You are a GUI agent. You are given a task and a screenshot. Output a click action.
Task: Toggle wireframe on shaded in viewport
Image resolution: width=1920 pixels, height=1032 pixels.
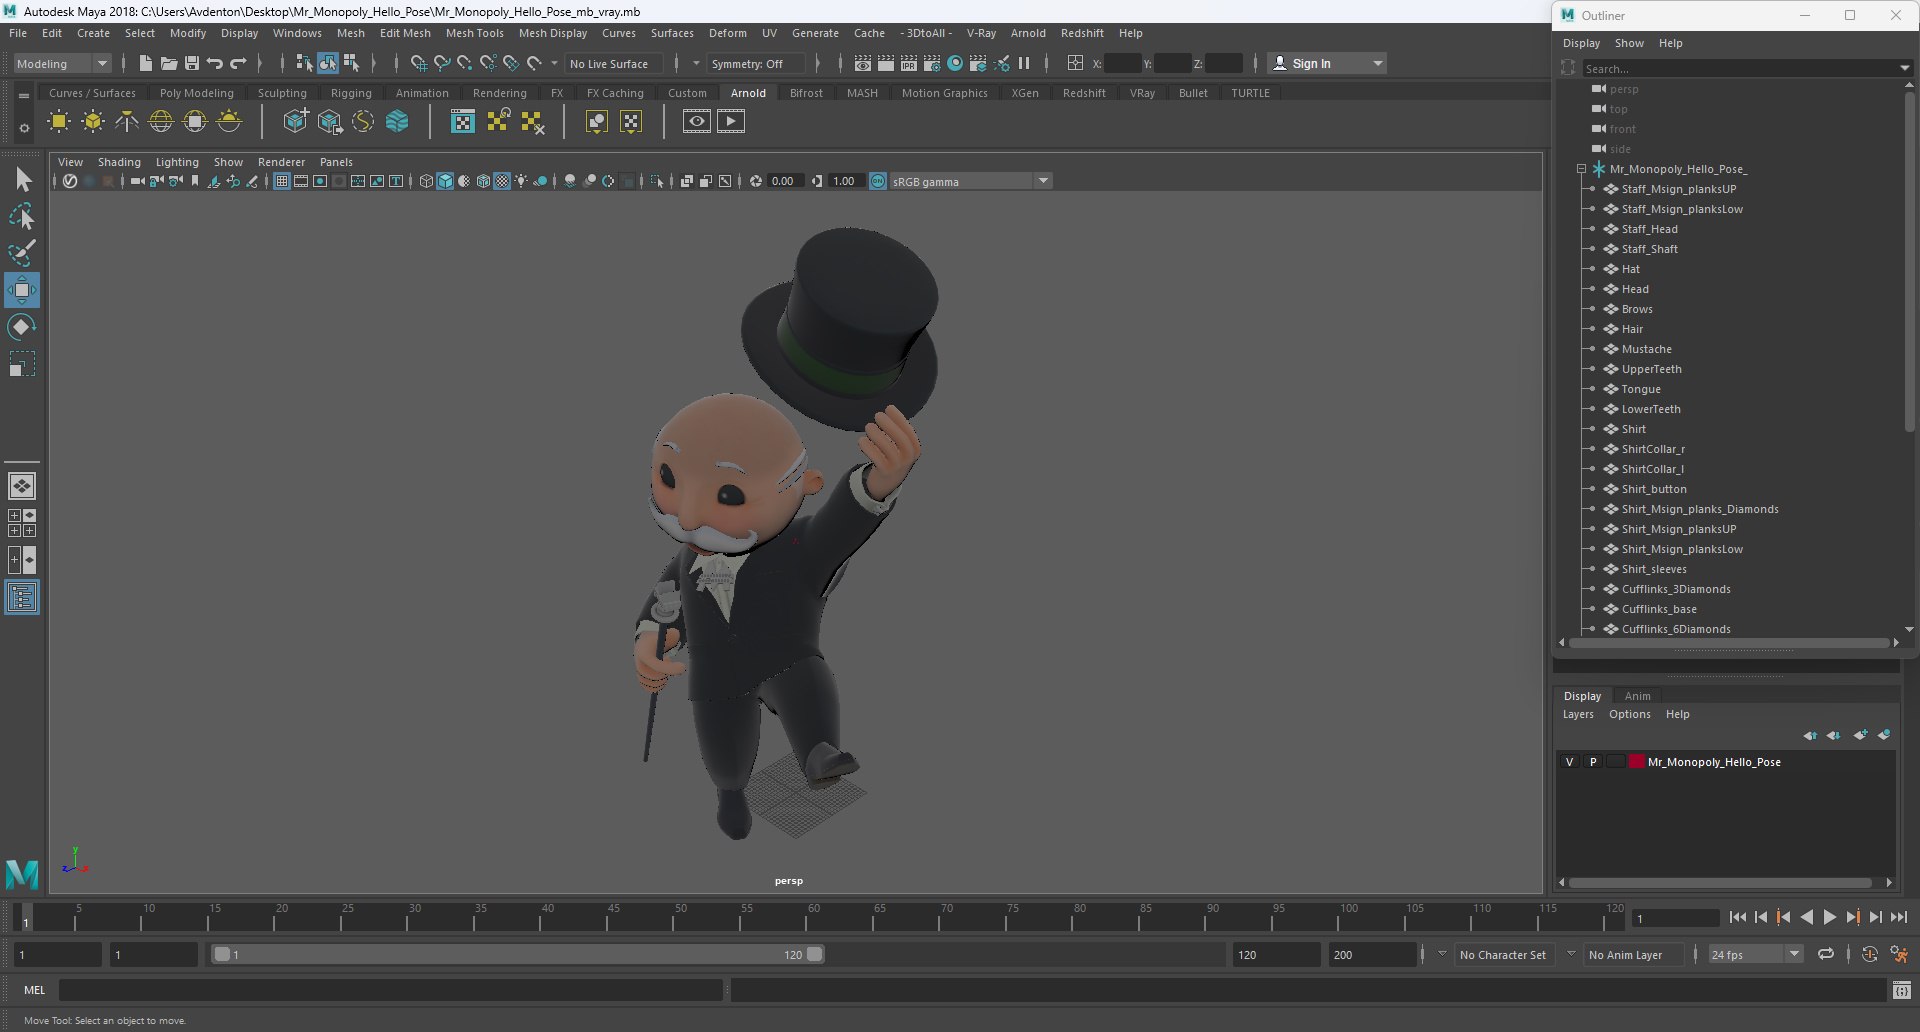point(484,181)
